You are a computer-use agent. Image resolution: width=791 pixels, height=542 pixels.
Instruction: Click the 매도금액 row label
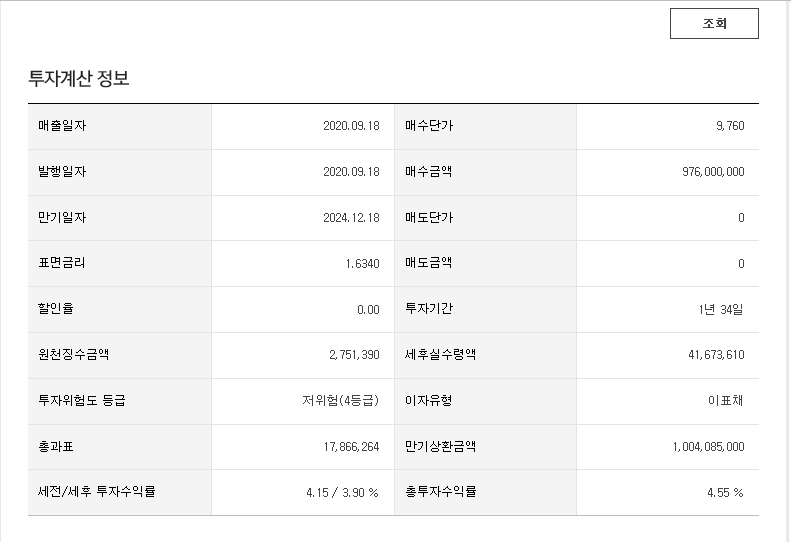tap(429, 263)
